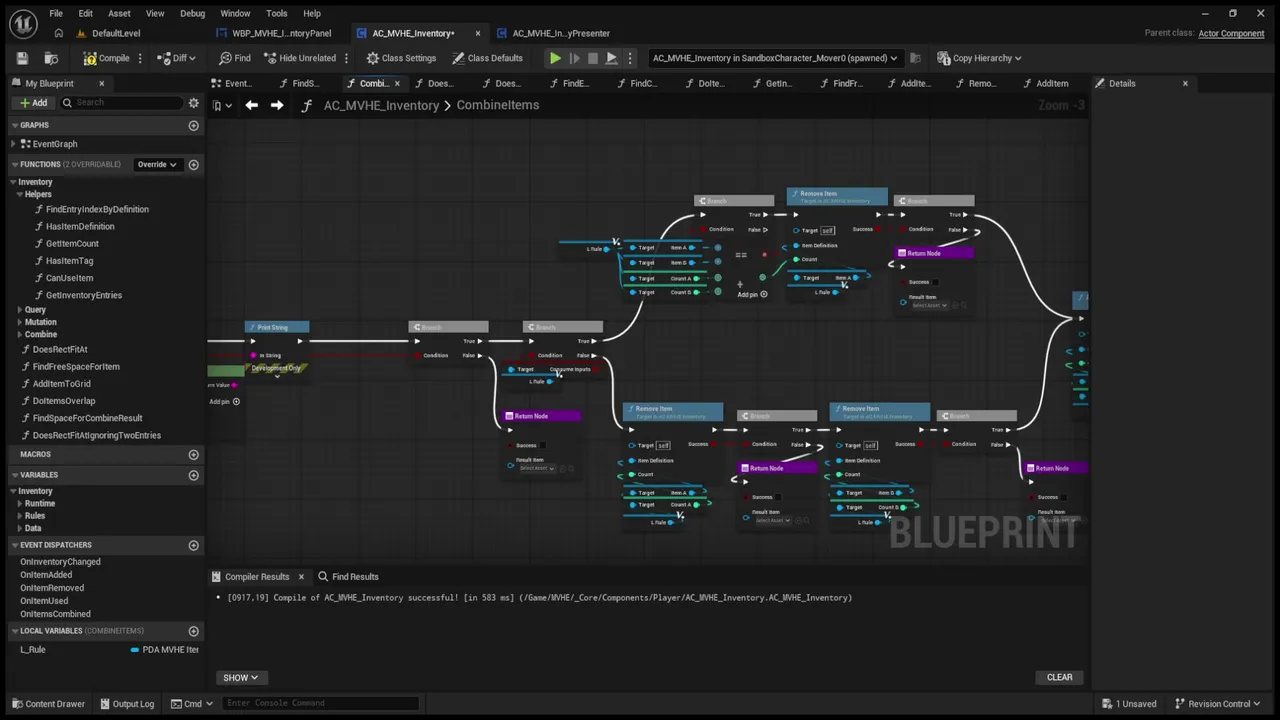Open the function Override dropdown
This screenshot has height=720, width=1280.
coord(157,164)
